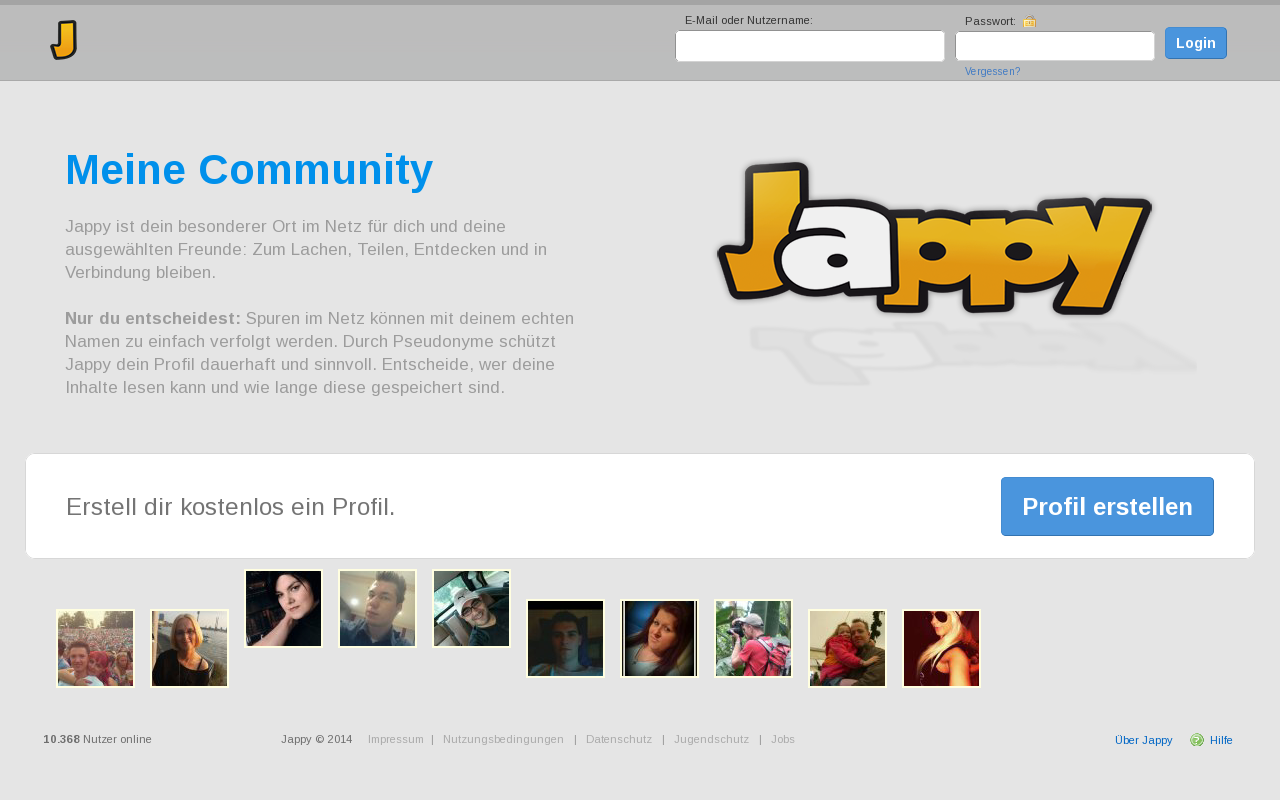Image resolution: width=1280 pixels, height=800 pixels.
Task: Open the Vergessen? password link
Action: [993, 72]
